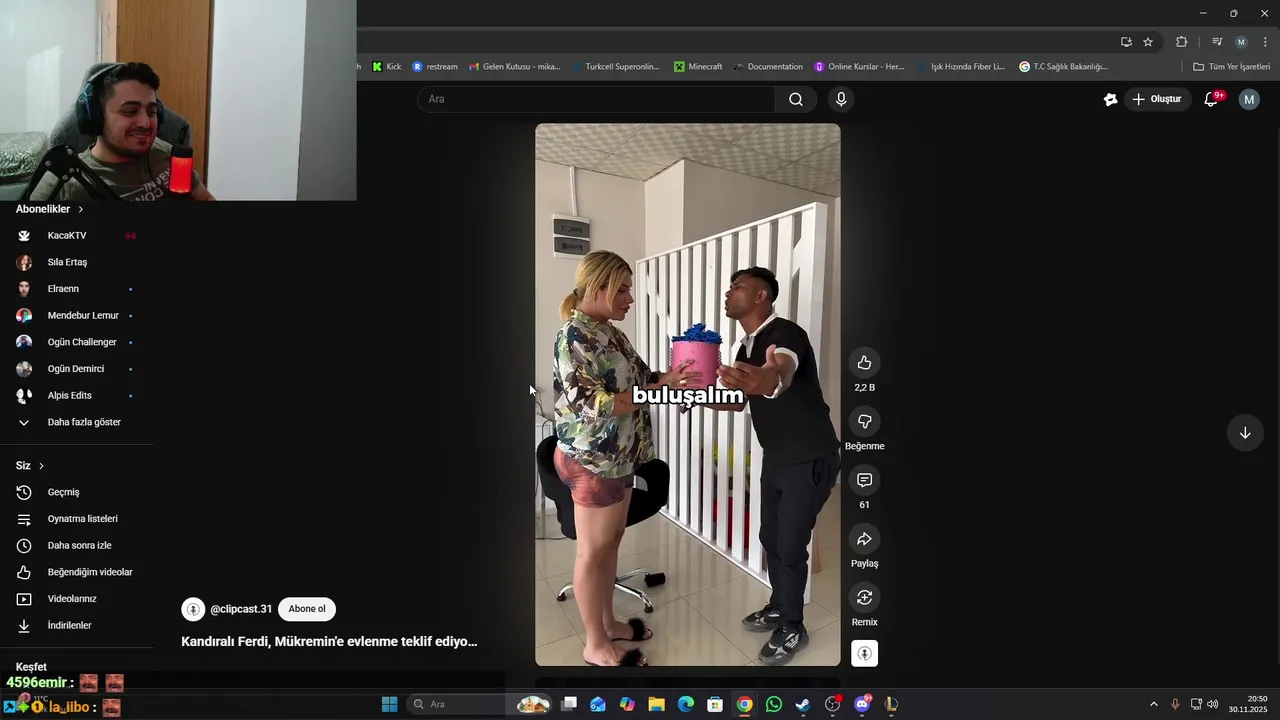Open the comments showing 61
This screenshot has width=1280, height=720.
point(864,481)
